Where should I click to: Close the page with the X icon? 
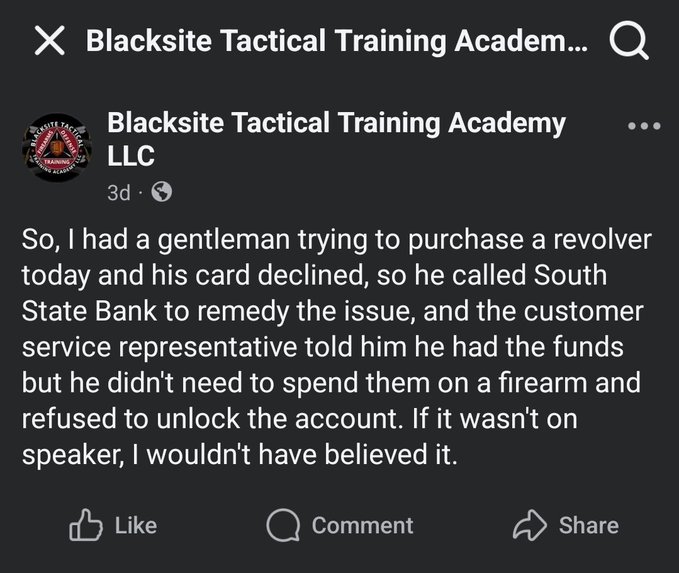(x=50, y=41)
